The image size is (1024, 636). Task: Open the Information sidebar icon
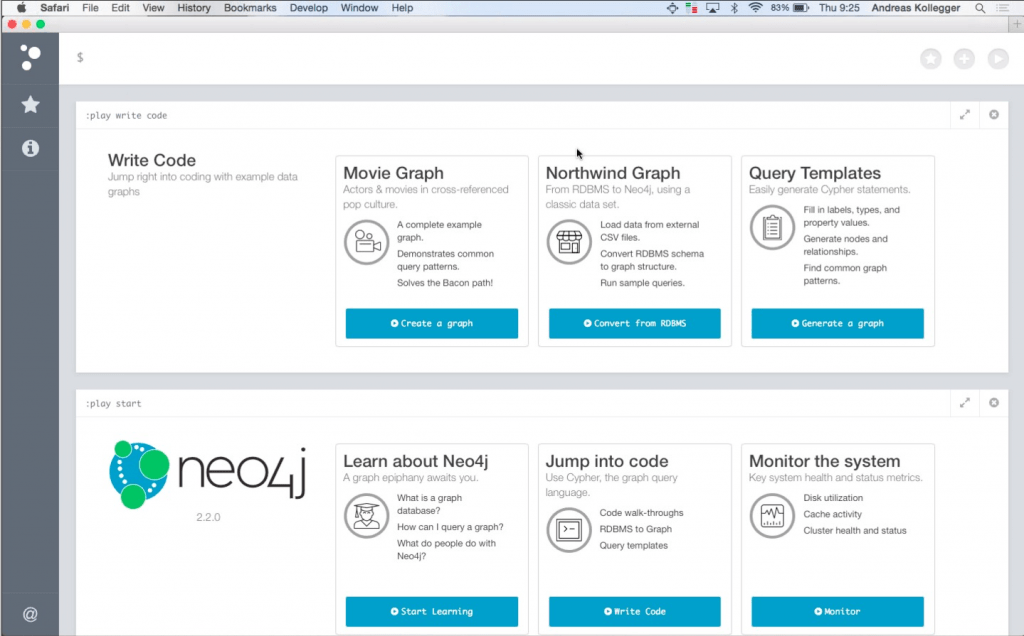coord(30,148)
